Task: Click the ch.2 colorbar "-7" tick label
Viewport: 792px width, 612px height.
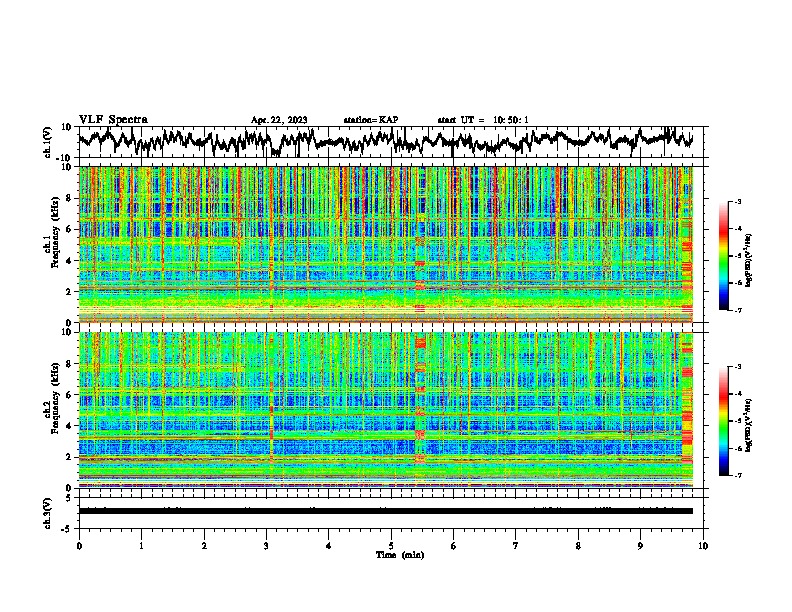Action: tap(737, 475)
